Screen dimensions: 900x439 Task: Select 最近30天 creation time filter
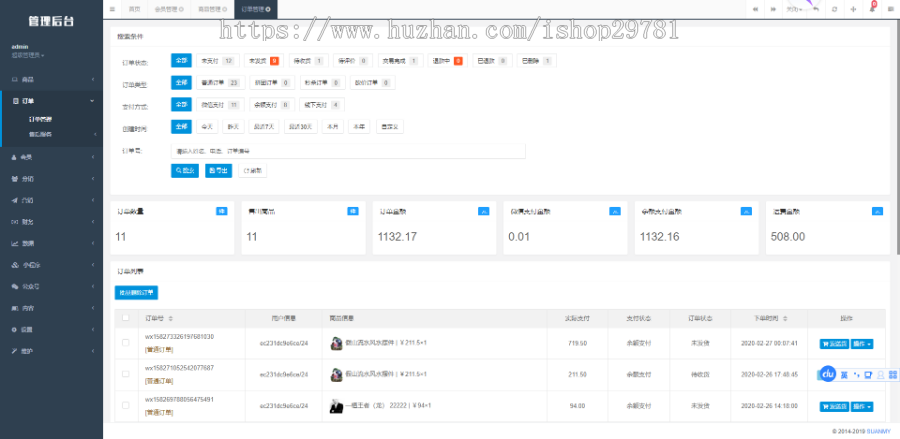(x=300, y=126)
